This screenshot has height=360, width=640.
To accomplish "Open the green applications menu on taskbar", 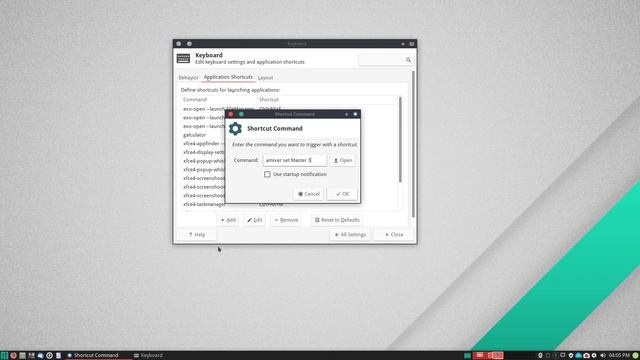I will click(4, 356).
